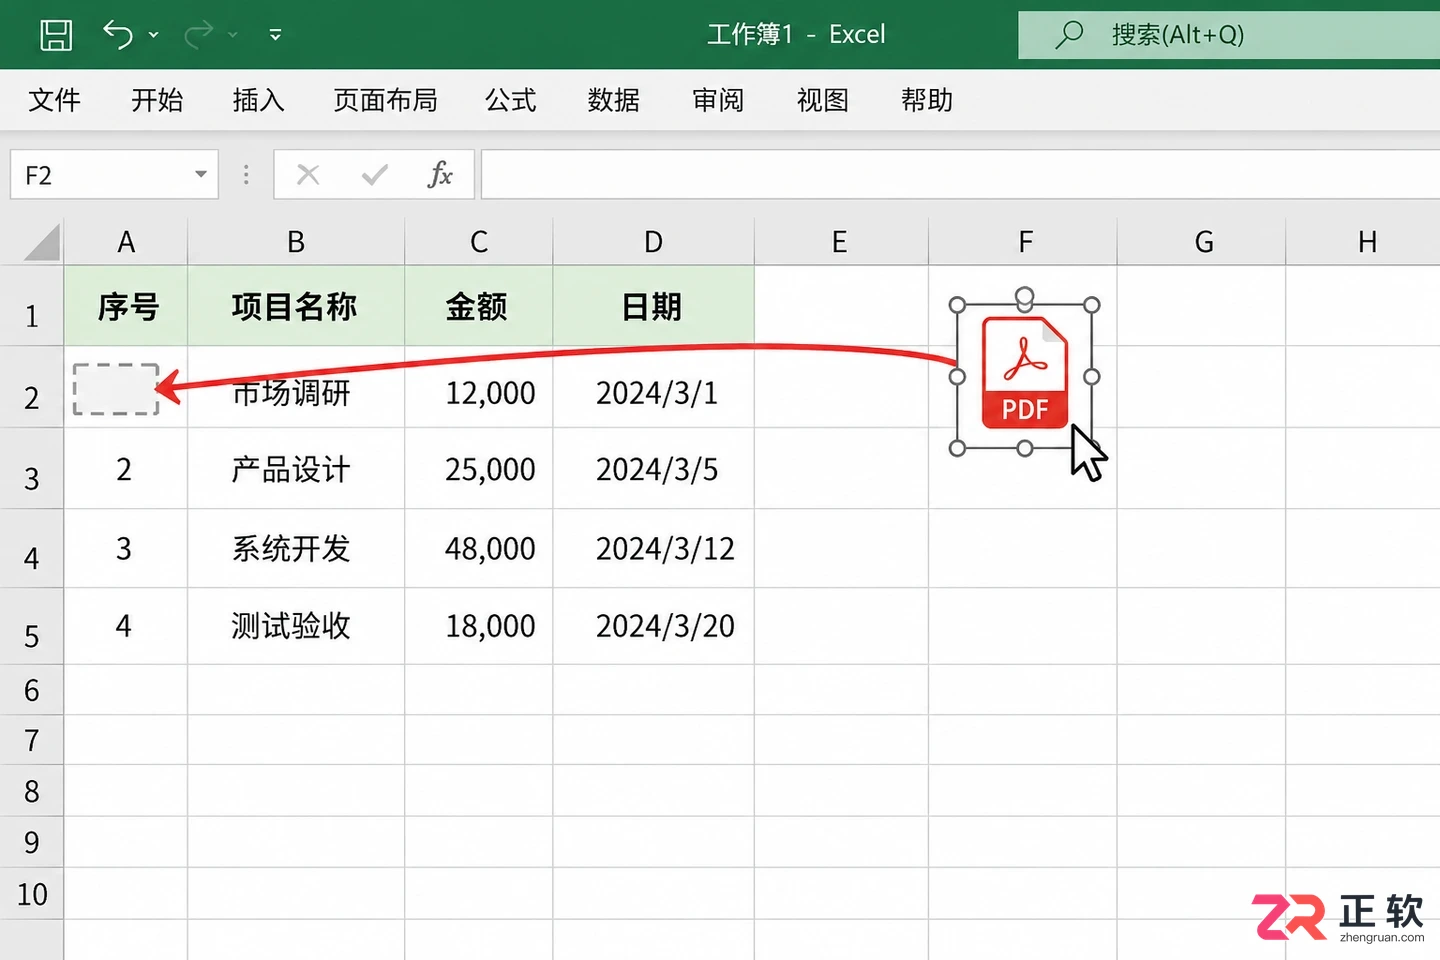Image resolution: width=1440 pixels, height=960 pixels.
Task: Click the PDF object's bottom-left resize handle
Action: (957, 448)
